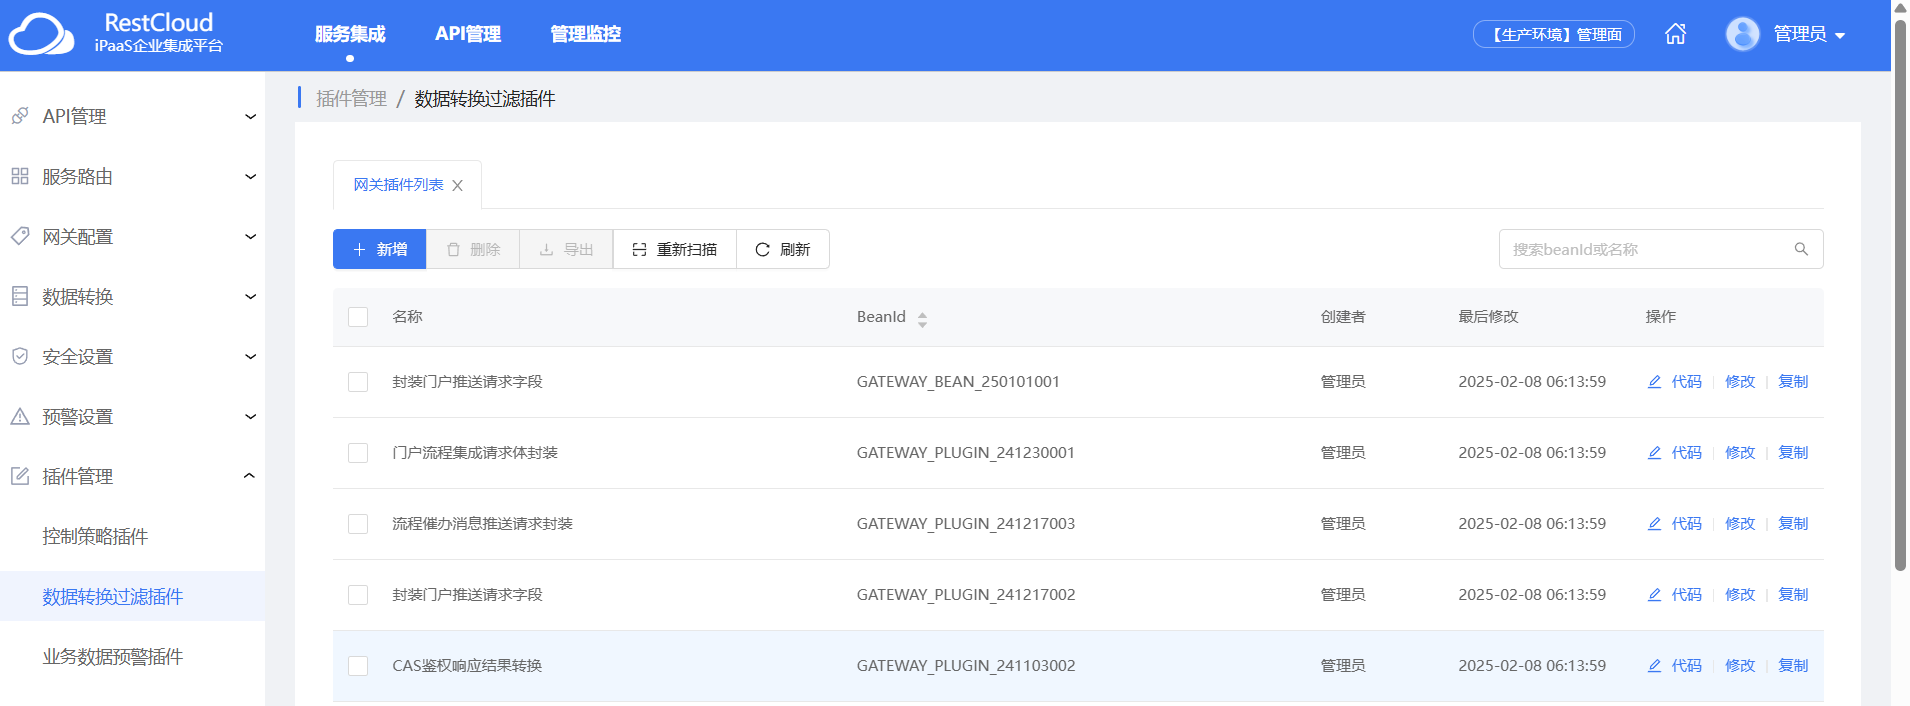Click the search beanId or name field

(x=1645, y=249)
